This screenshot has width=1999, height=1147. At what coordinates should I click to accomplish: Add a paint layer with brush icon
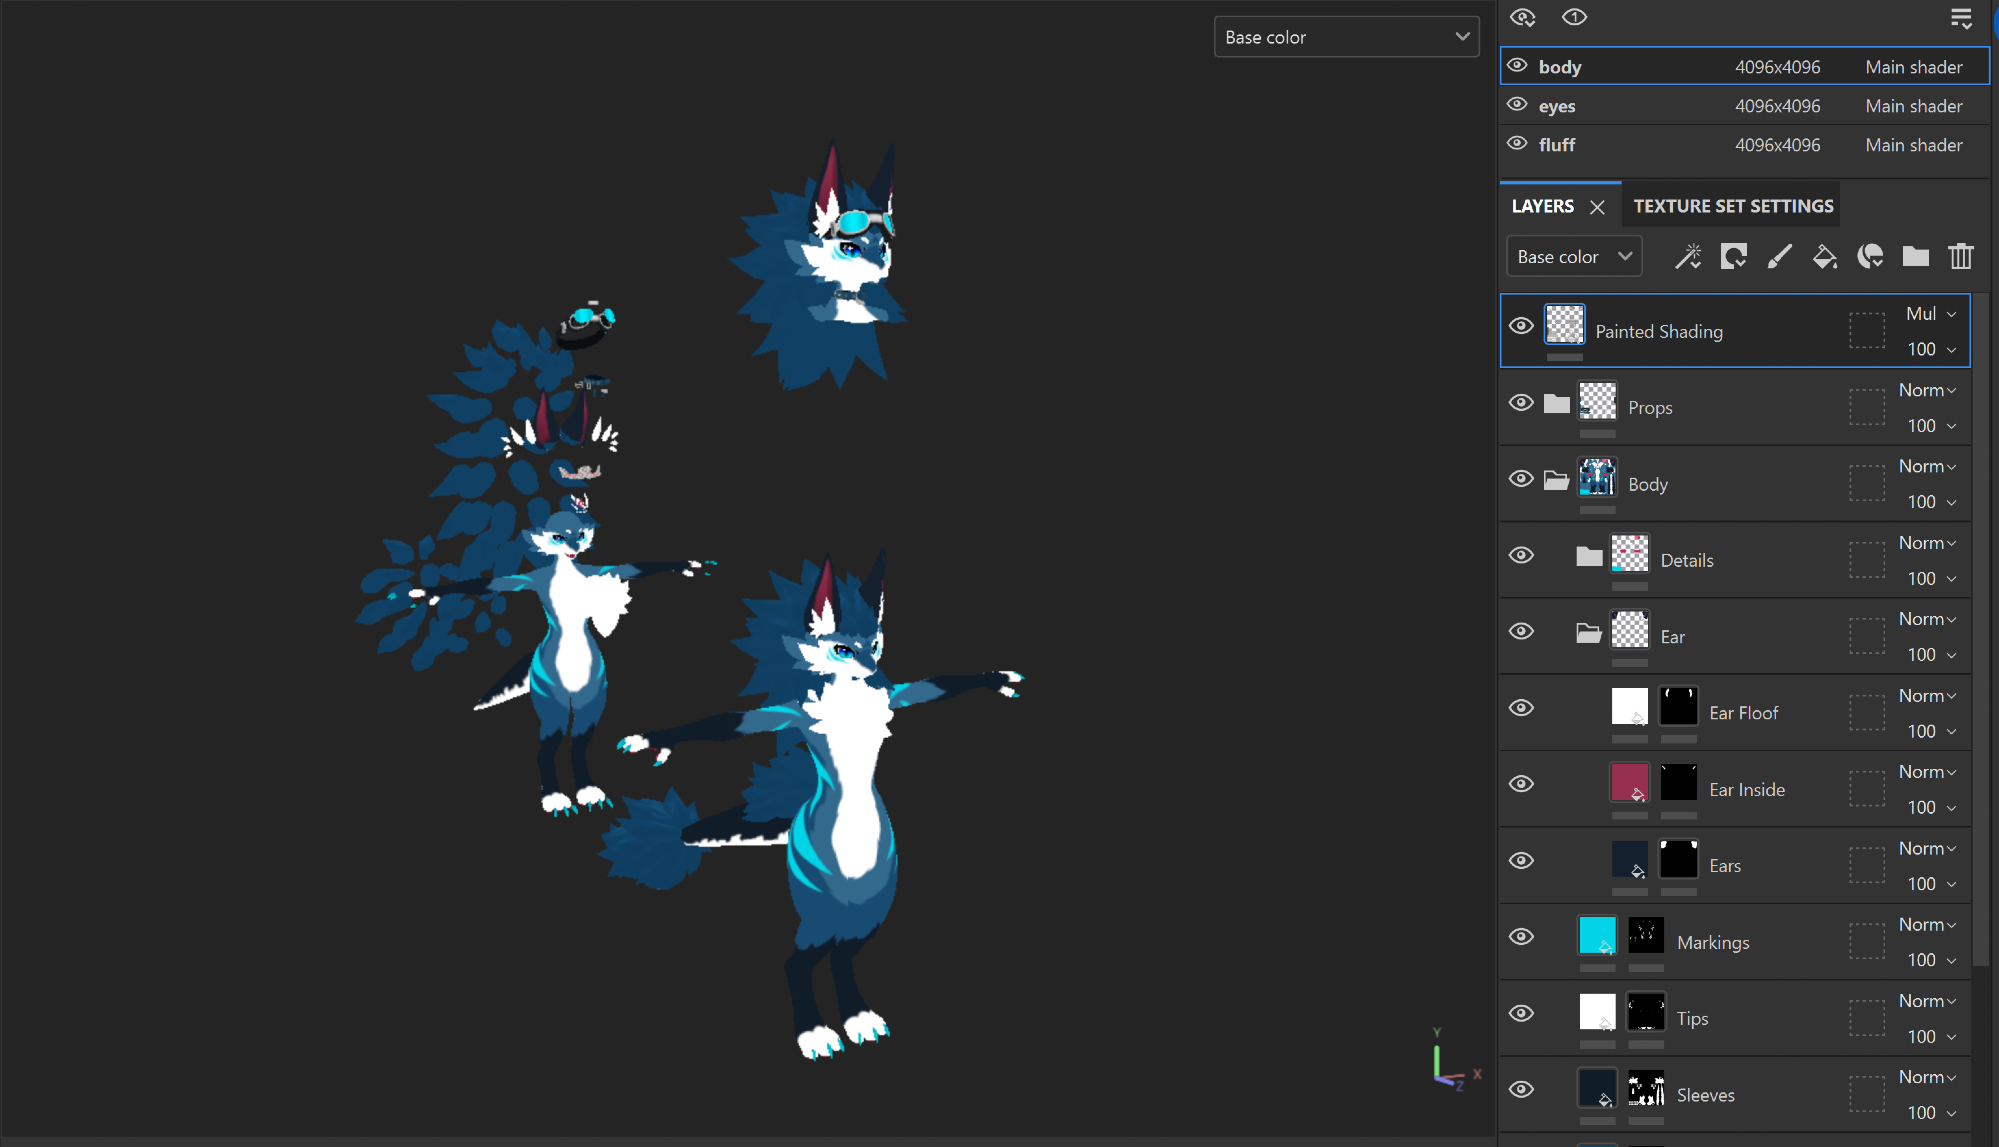(1779, 257)
